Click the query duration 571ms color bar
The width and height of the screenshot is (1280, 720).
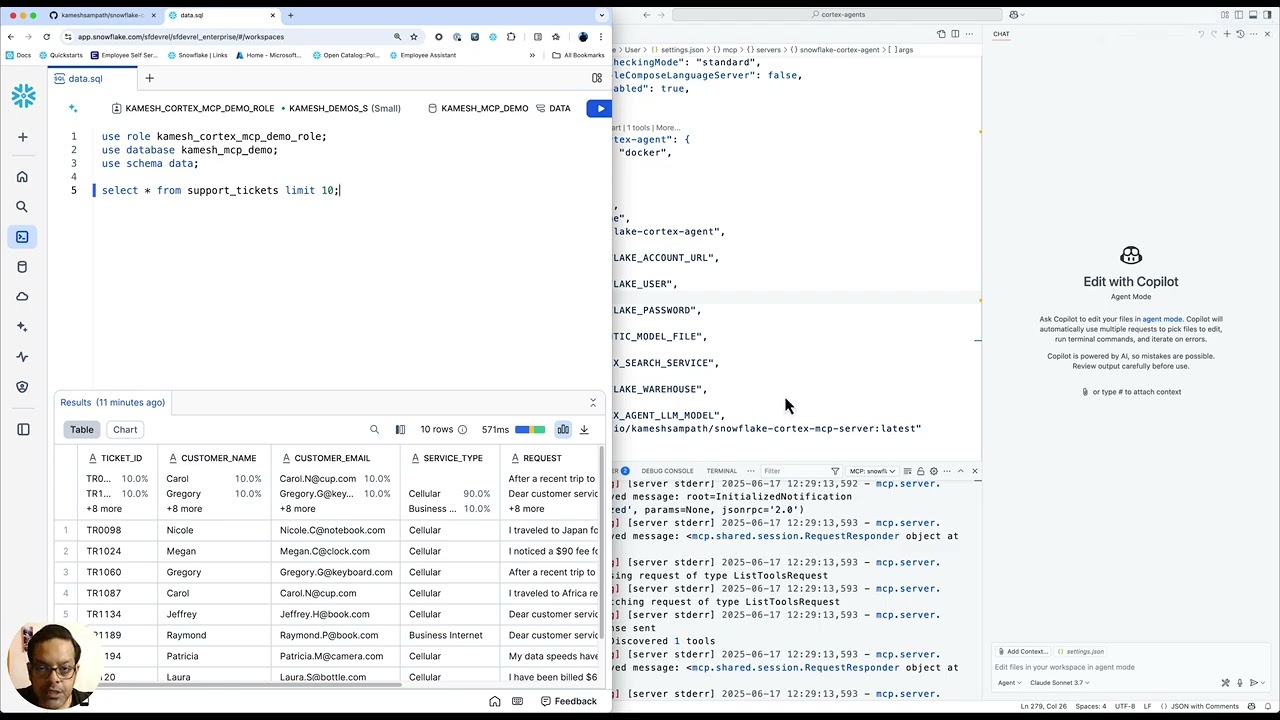530,430
